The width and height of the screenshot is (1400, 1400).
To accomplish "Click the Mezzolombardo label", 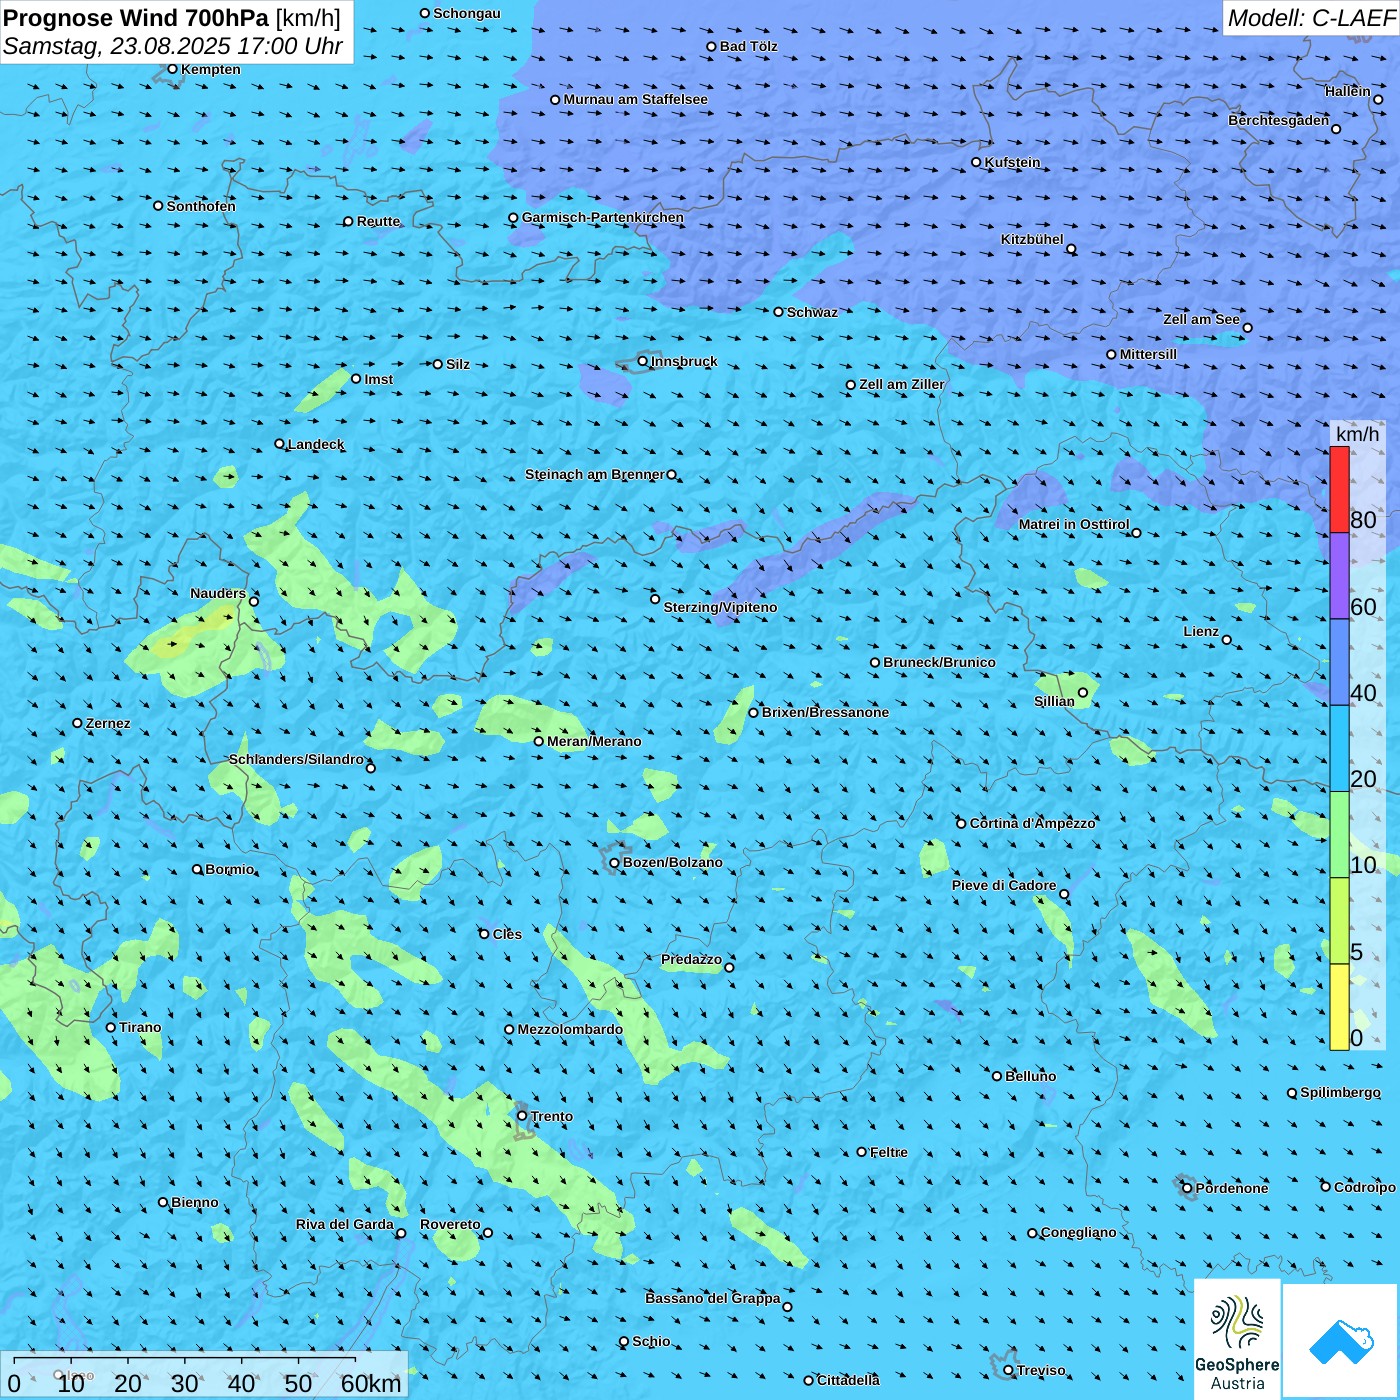I will [570, 1029].
